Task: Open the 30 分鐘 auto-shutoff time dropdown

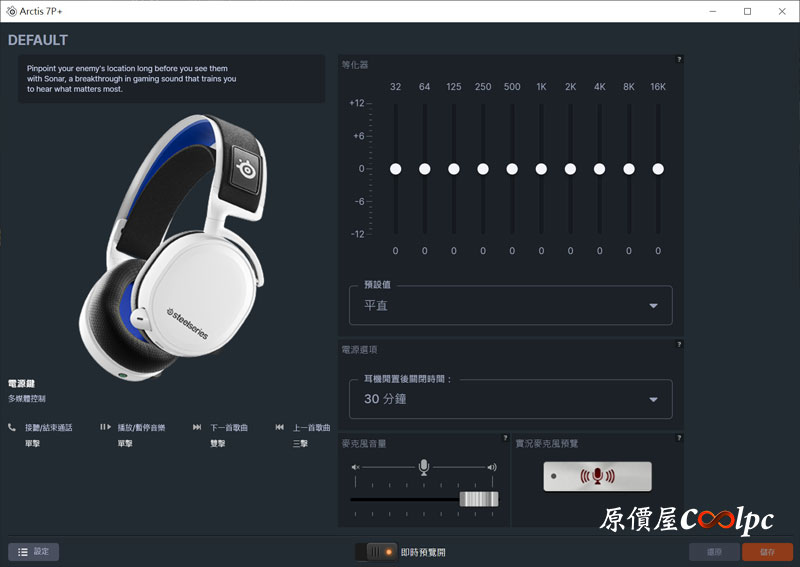Action: point(510,399)
